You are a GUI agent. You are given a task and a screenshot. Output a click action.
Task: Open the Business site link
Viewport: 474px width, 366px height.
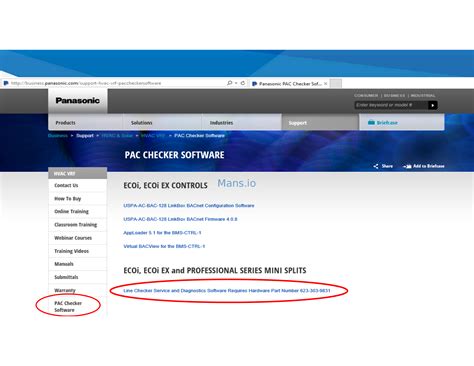point(394,95)
